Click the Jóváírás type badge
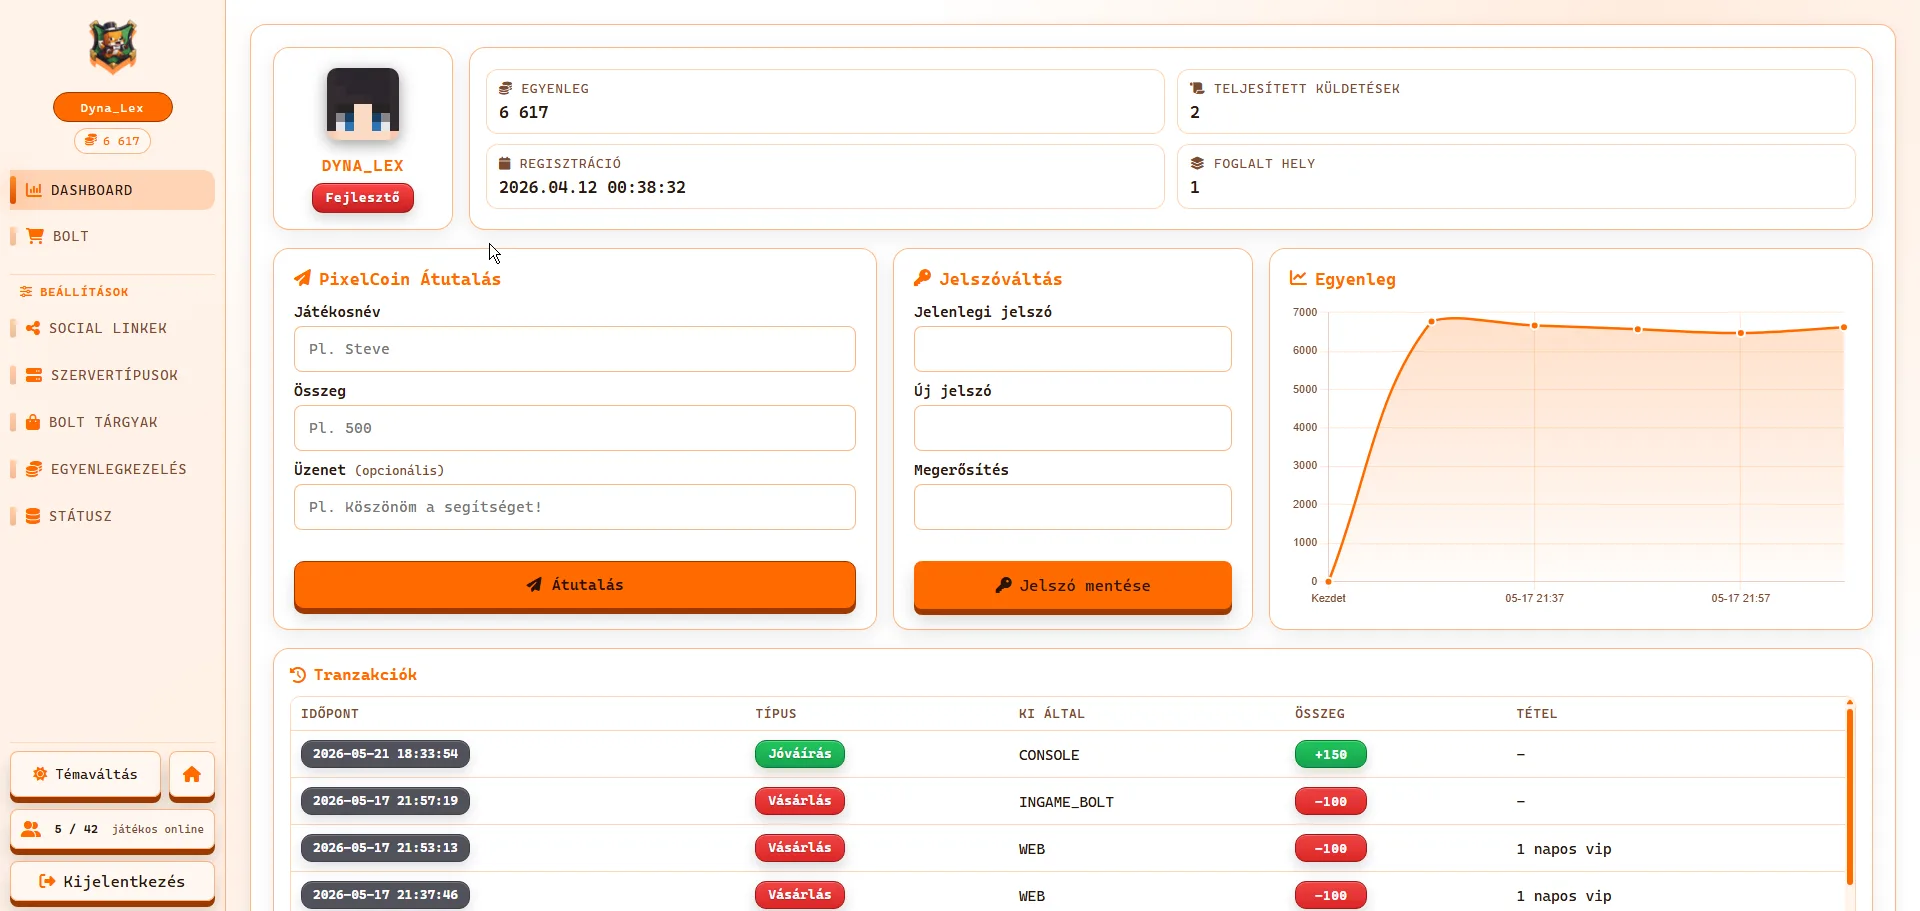The width and height of the screenshot is (1920, 911). click(800, 754)
